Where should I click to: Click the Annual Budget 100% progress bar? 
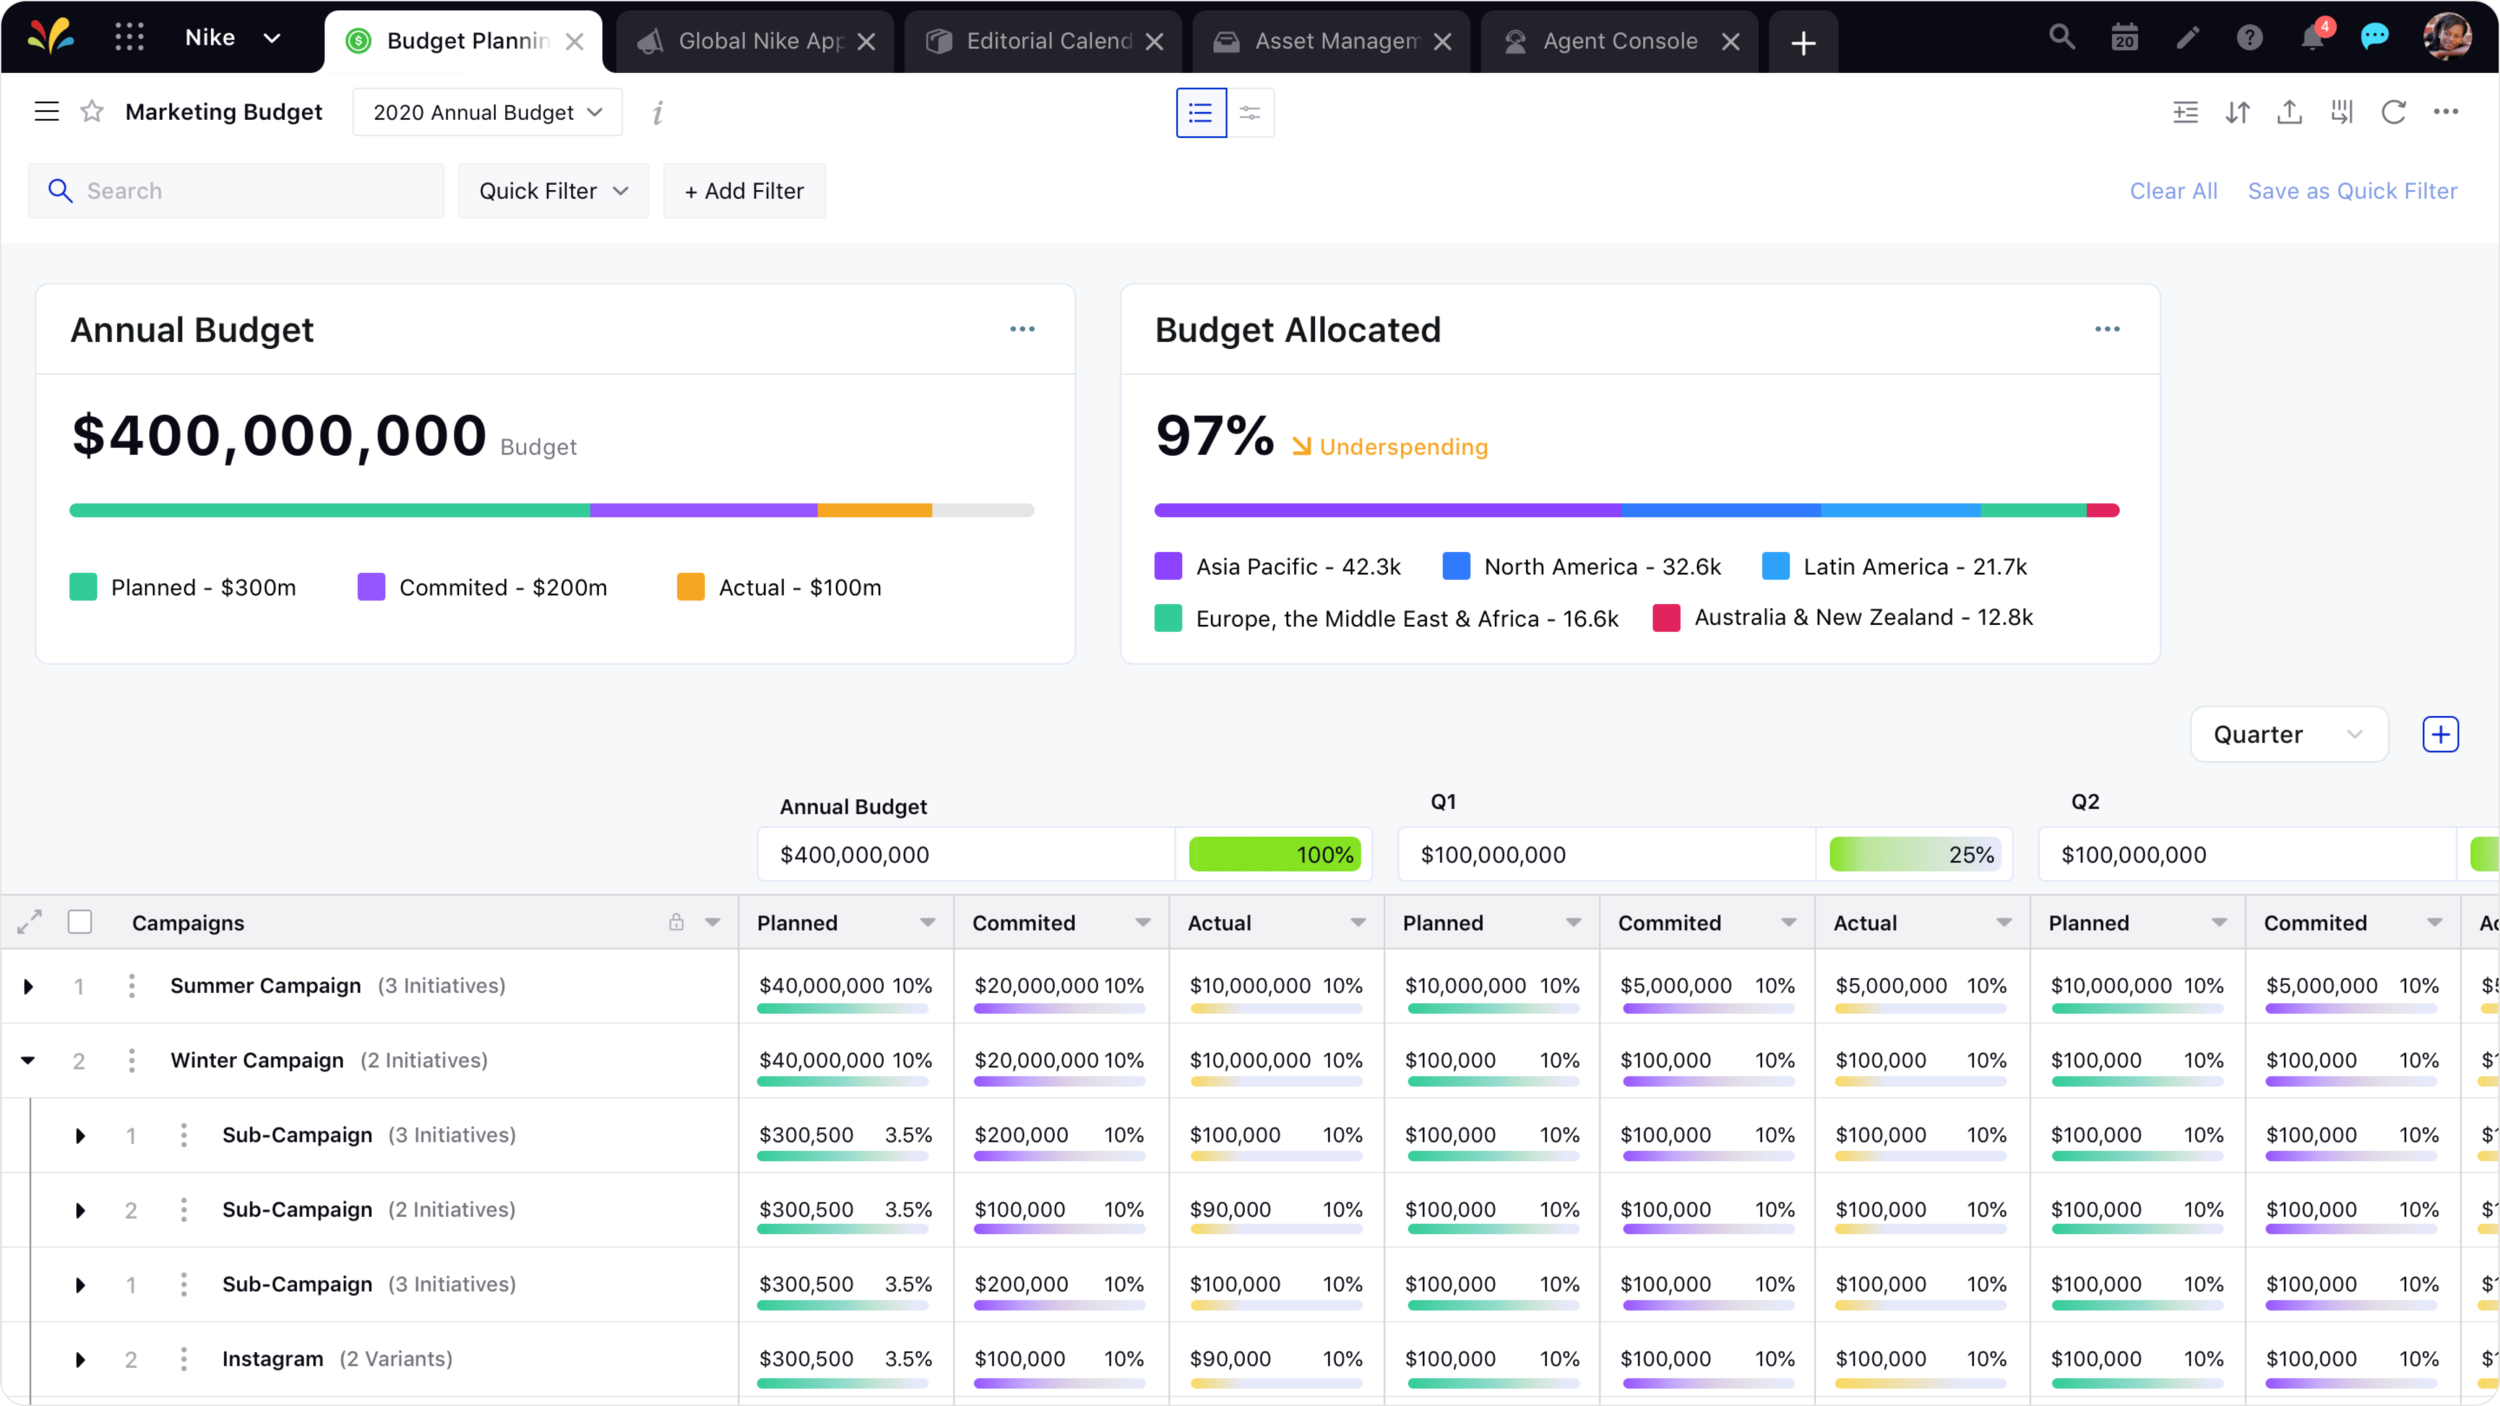coord(1274,855)
